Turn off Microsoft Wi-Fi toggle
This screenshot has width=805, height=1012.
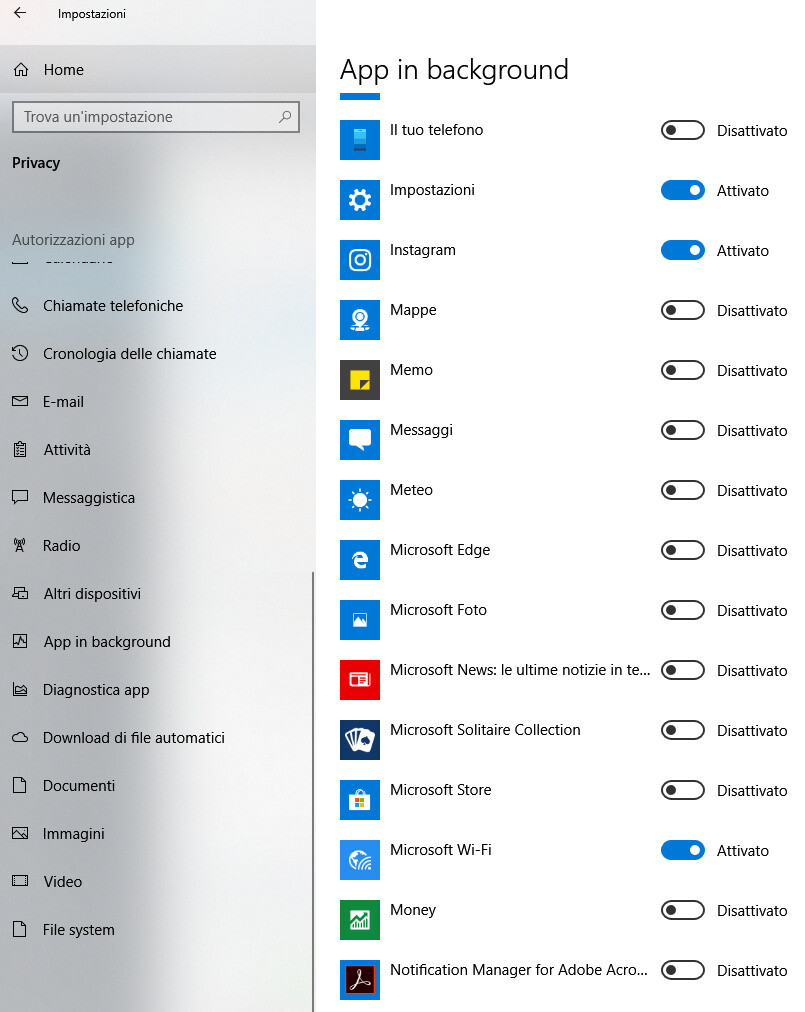coord(682,851)
